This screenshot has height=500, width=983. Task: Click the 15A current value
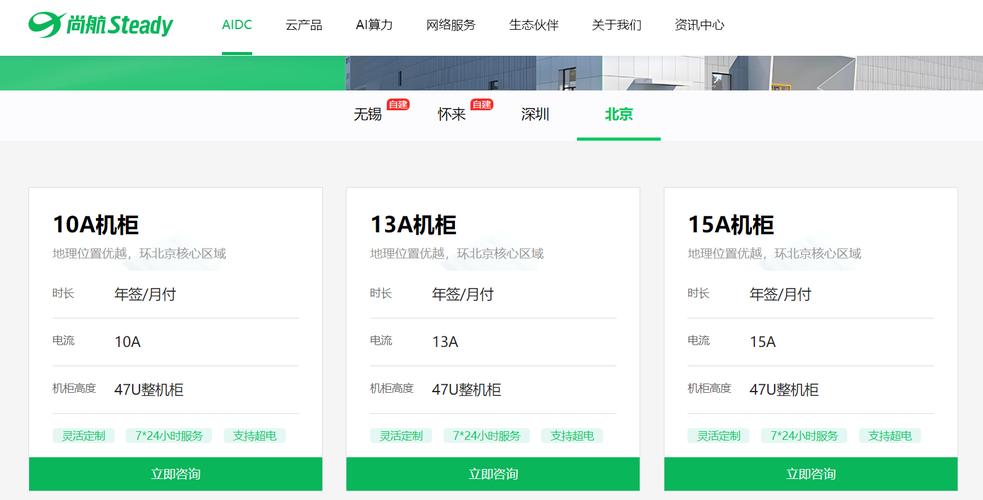pyautogui.click(x=763, y=342)
